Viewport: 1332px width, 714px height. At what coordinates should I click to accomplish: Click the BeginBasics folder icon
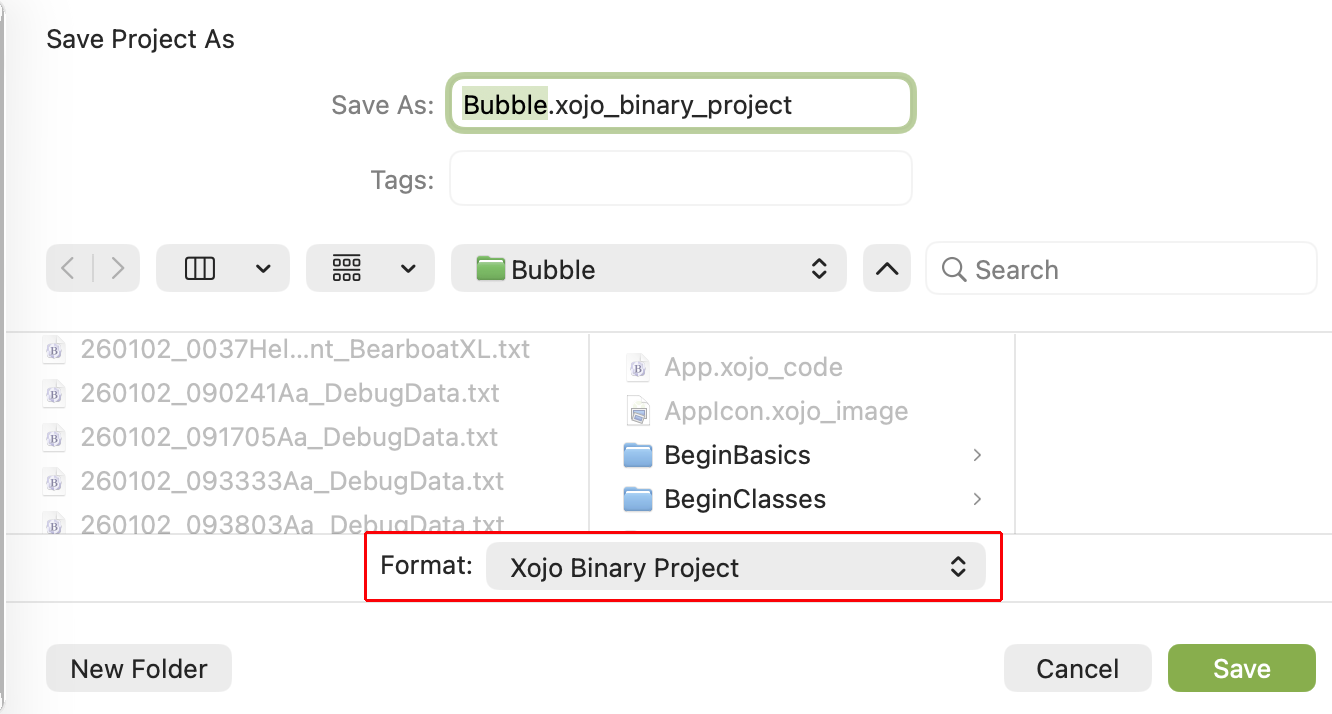(x=638, y=456)
